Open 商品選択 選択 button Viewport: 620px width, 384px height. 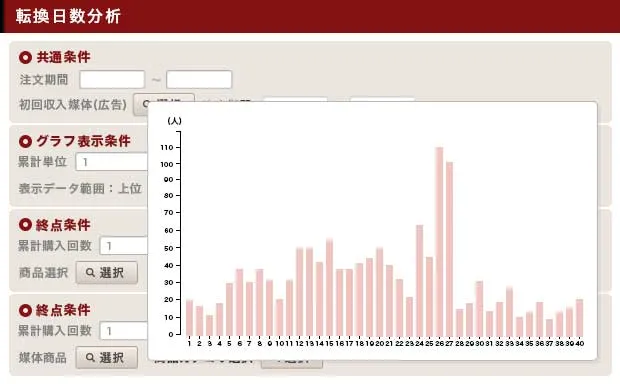(107, 272)
